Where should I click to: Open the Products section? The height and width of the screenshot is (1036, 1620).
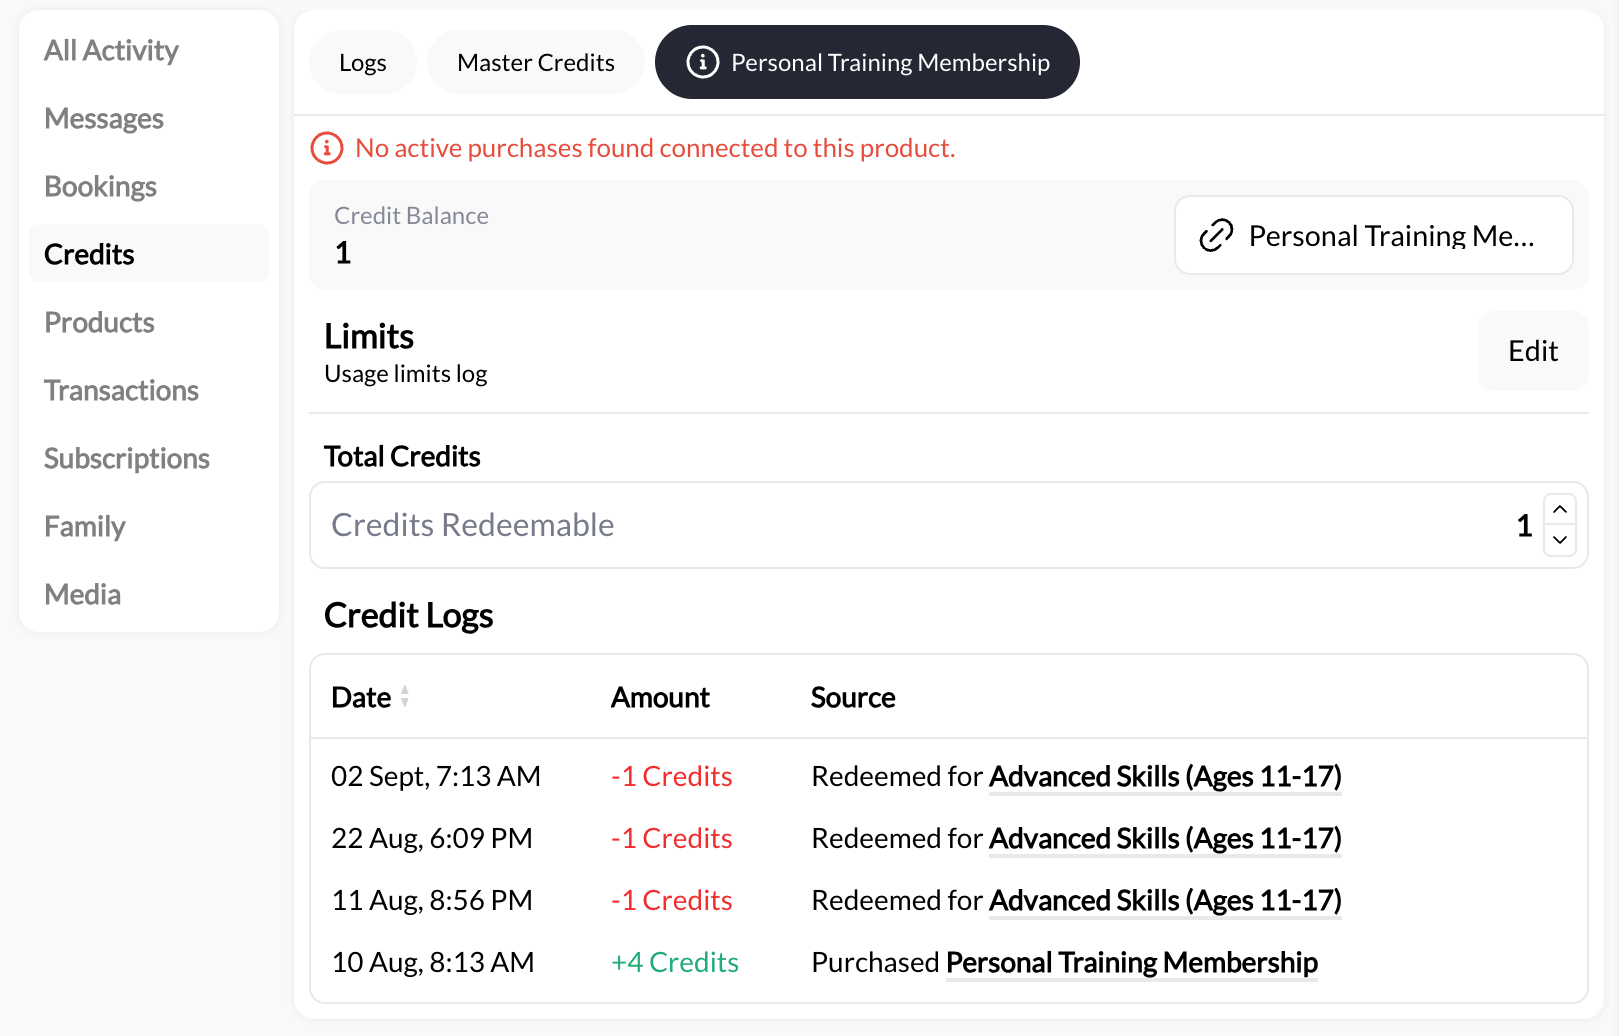pyautogui.click(x=99, y=322)
